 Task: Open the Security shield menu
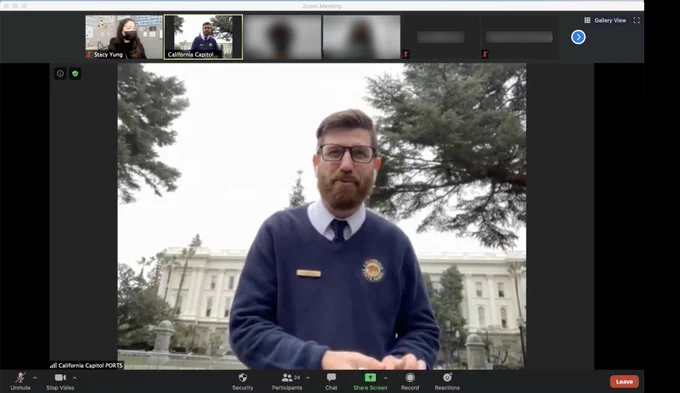(x=242, y=382)
